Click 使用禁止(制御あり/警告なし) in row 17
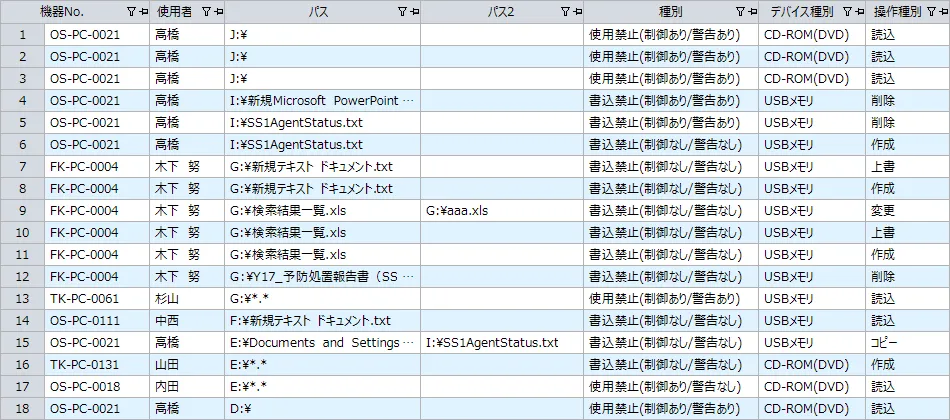Viewport: 950px width, 420px height. point(672,387)
